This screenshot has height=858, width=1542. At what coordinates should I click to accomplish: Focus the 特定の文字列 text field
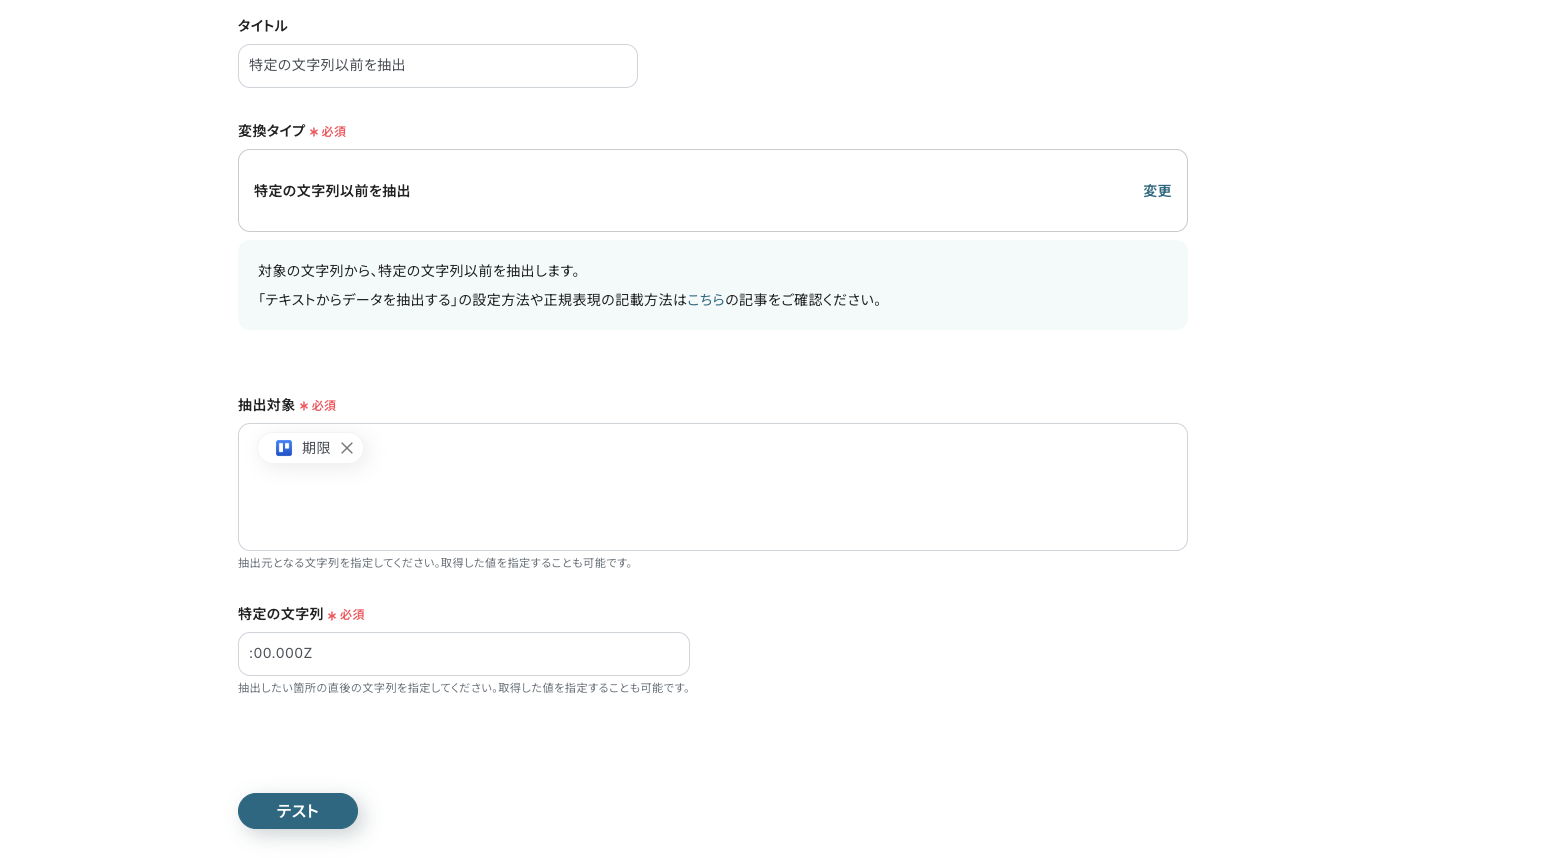pyautogui.click(x=463, y=653)
